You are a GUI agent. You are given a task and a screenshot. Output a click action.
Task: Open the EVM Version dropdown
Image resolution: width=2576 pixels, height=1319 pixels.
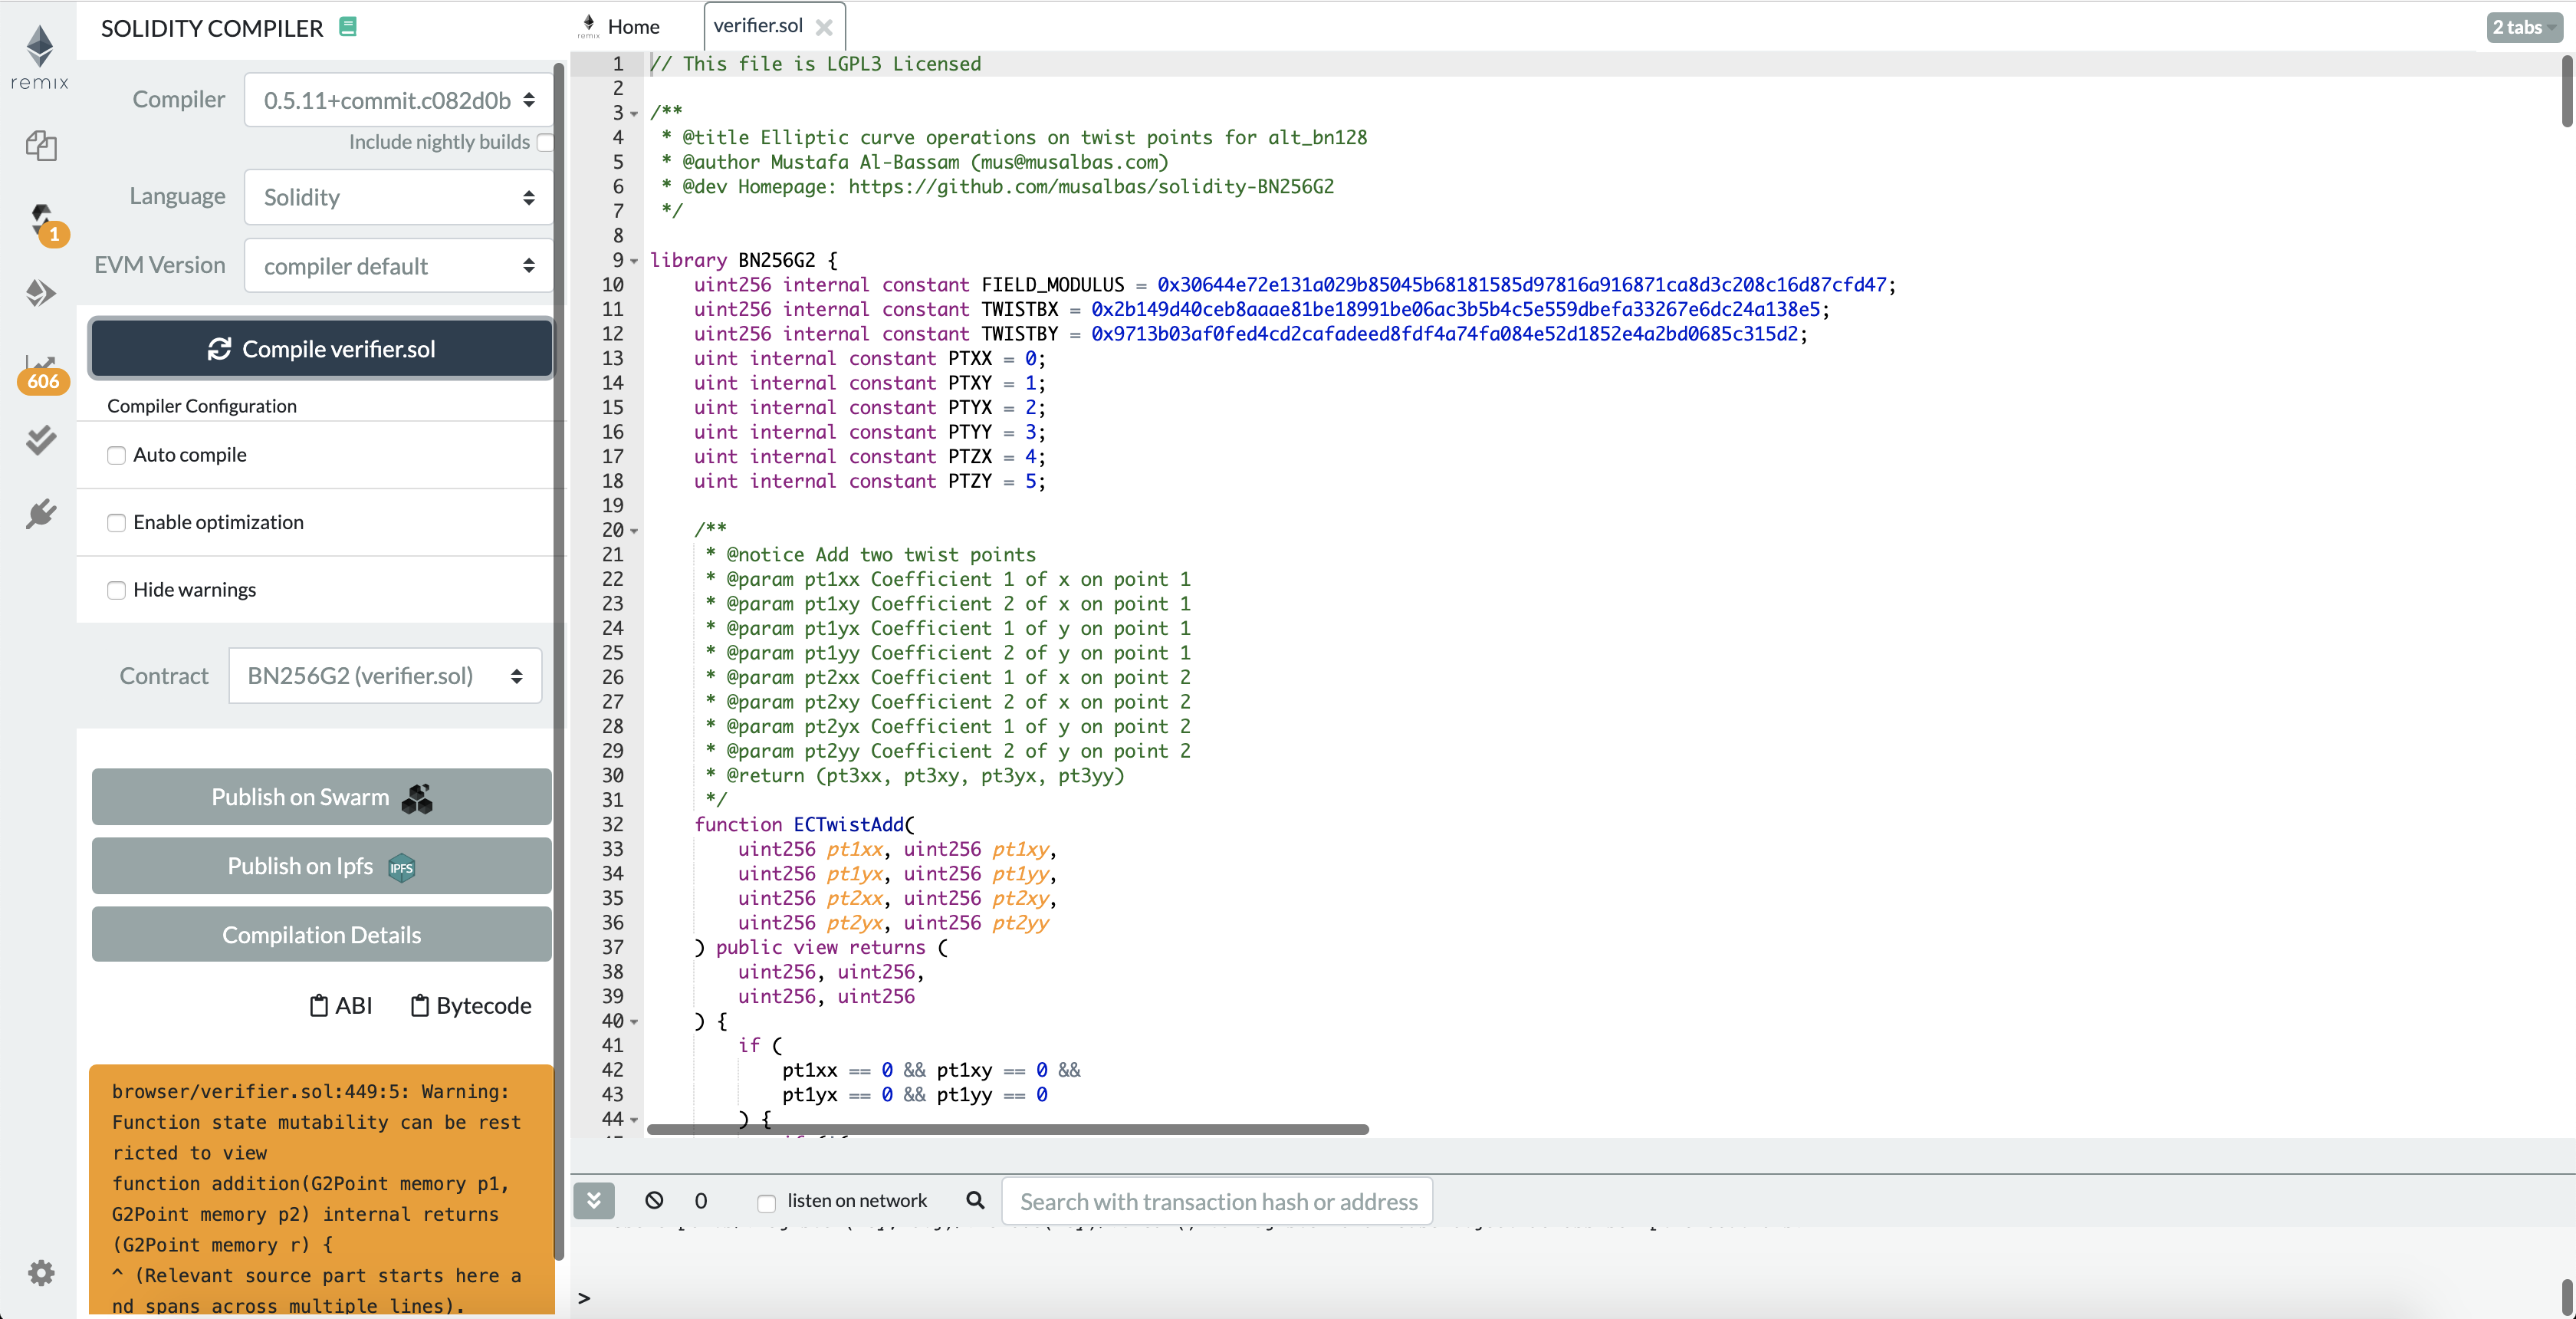(399, 266)
